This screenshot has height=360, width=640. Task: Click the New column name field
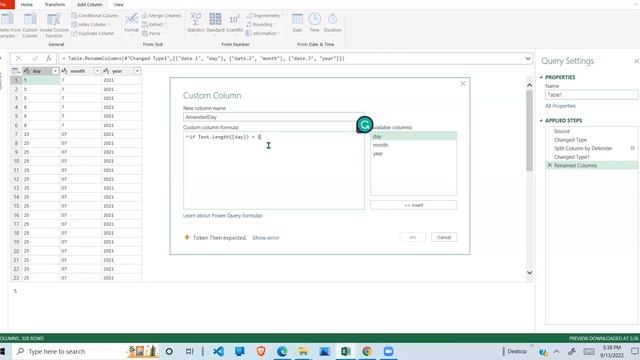click(273, 117)
